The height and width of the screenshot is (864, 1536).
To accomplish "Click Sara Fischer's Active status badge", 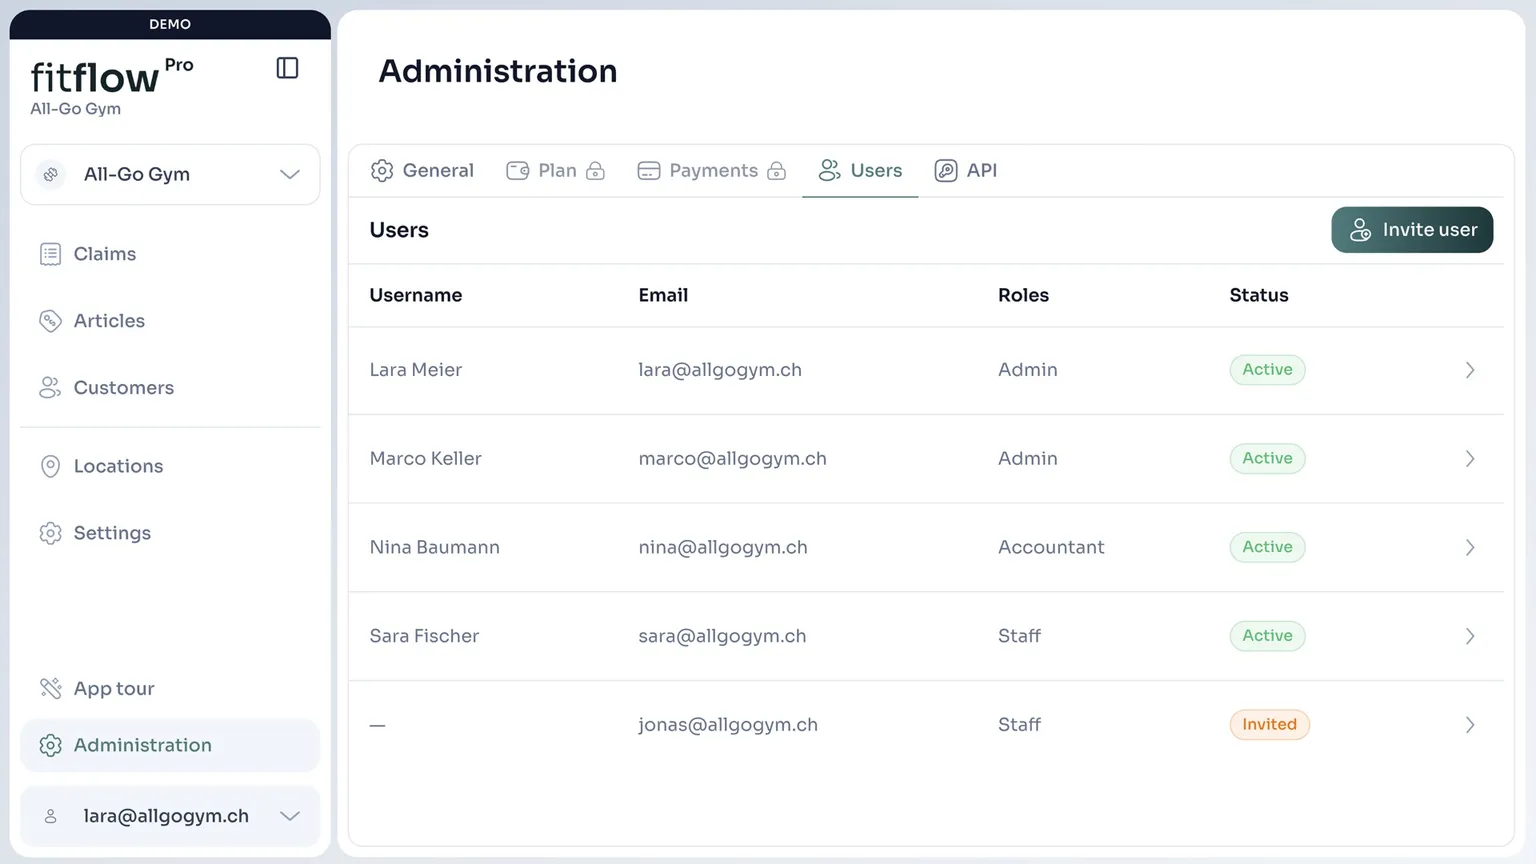I will (x=1267, y=636).
